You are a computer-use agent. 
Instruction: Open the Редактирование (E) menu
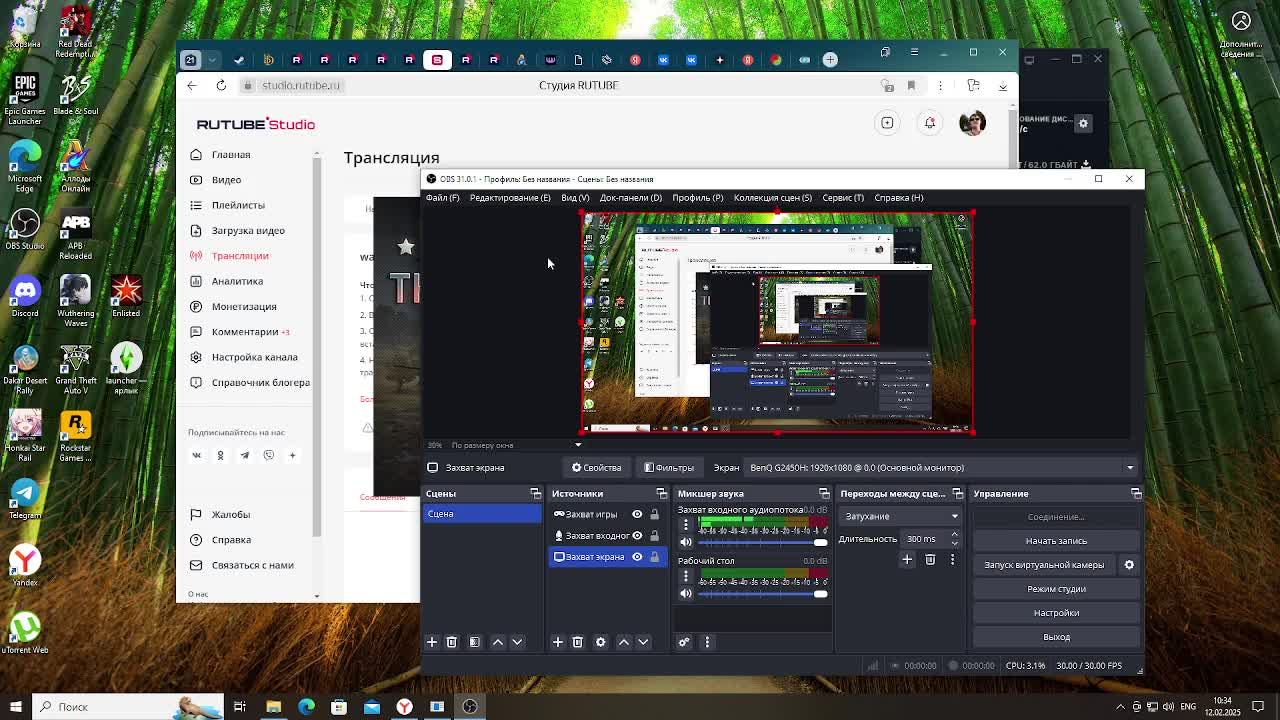click(x=510, y=198)
